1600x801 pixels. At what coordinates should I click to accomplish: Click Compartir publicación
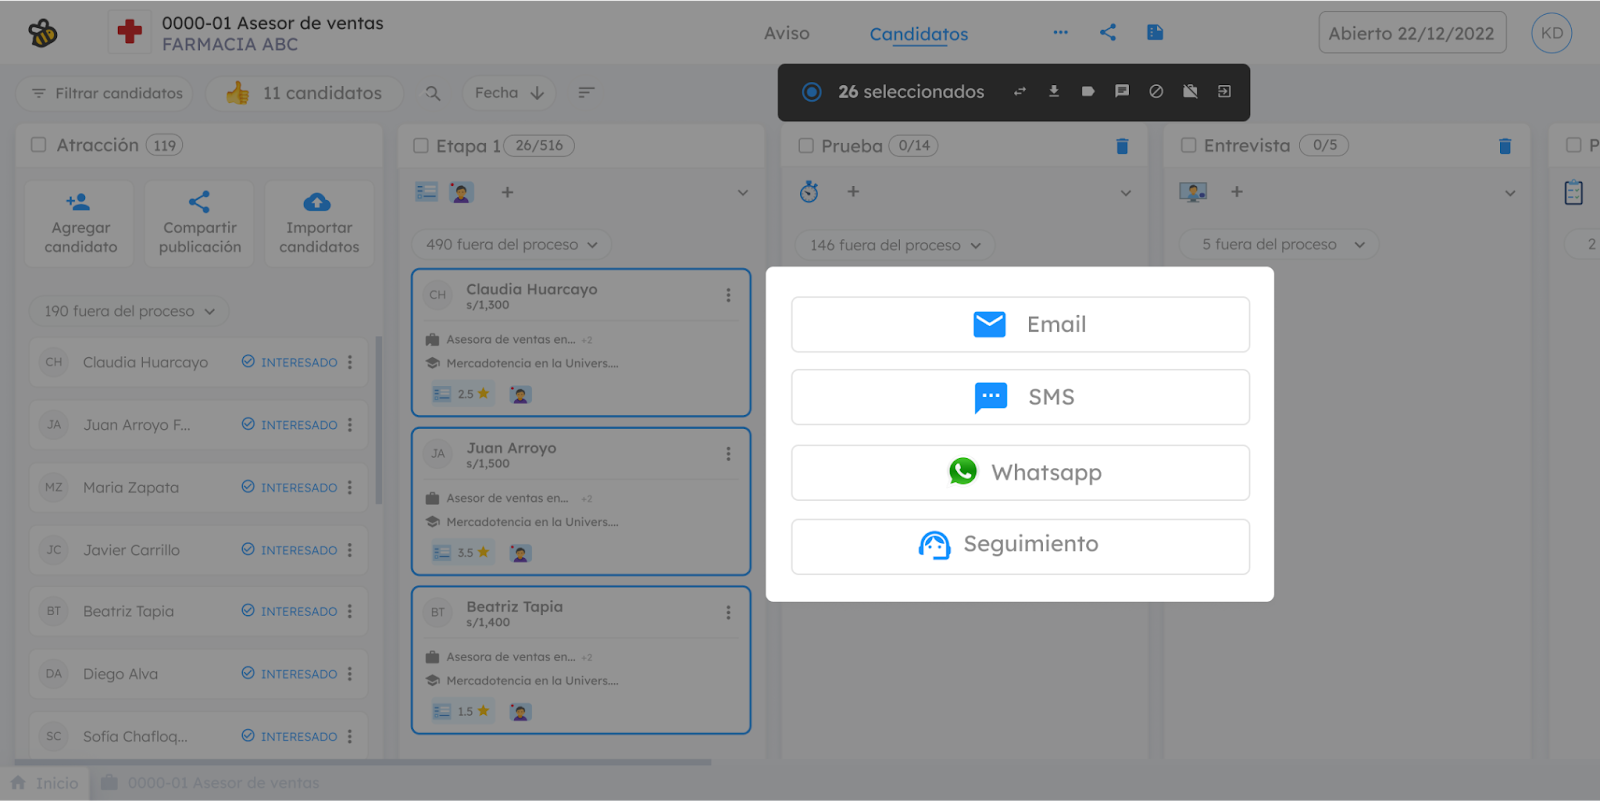click(200, 224)
